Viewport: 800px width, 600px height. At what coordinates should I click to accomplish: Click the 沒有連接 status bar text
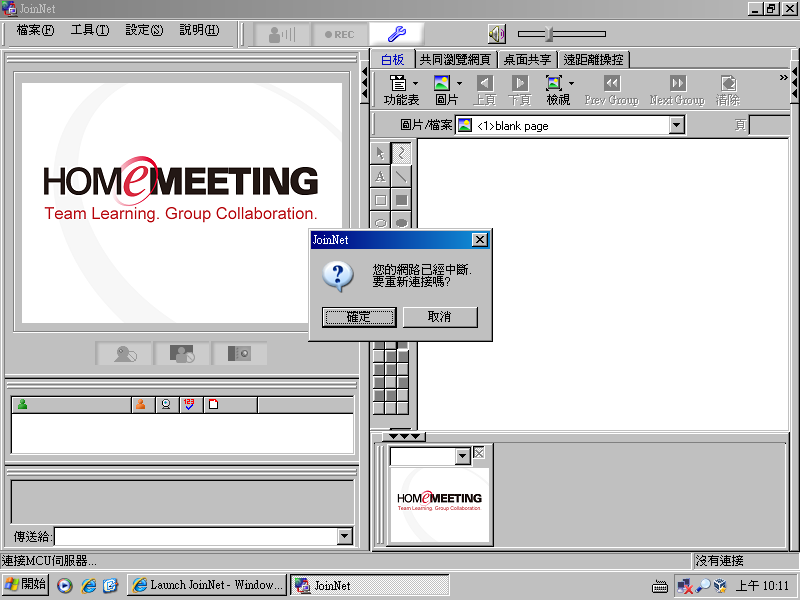coord(719,561)
